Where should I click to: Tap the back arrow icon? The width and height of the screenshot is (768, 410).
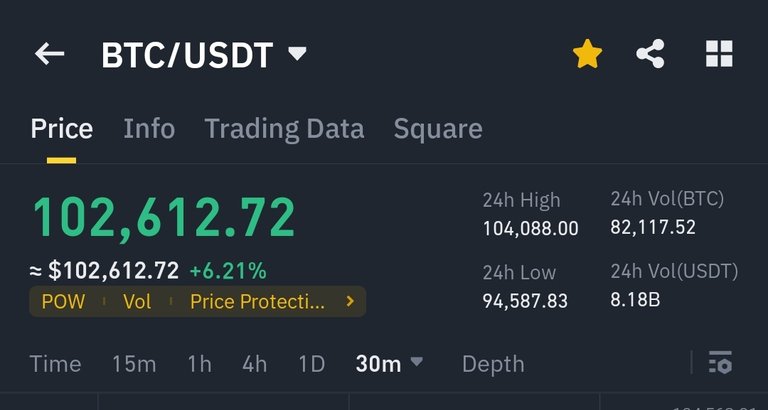(50, 54)
